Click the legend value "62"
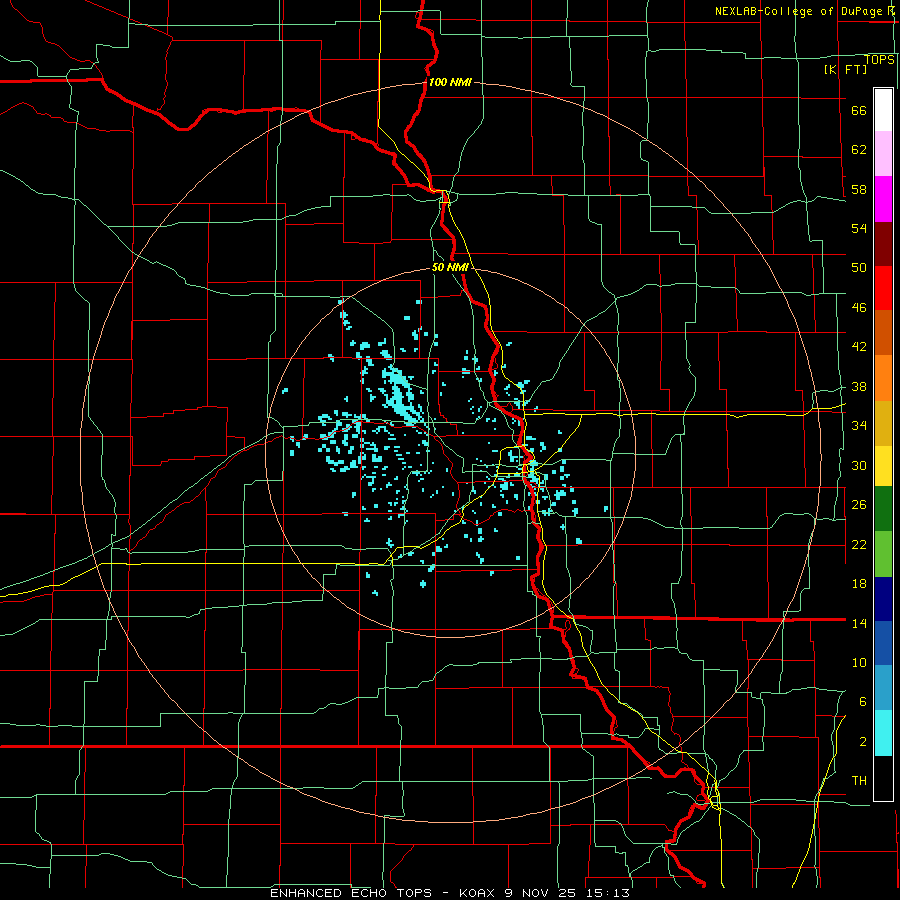 click(859, 150)
